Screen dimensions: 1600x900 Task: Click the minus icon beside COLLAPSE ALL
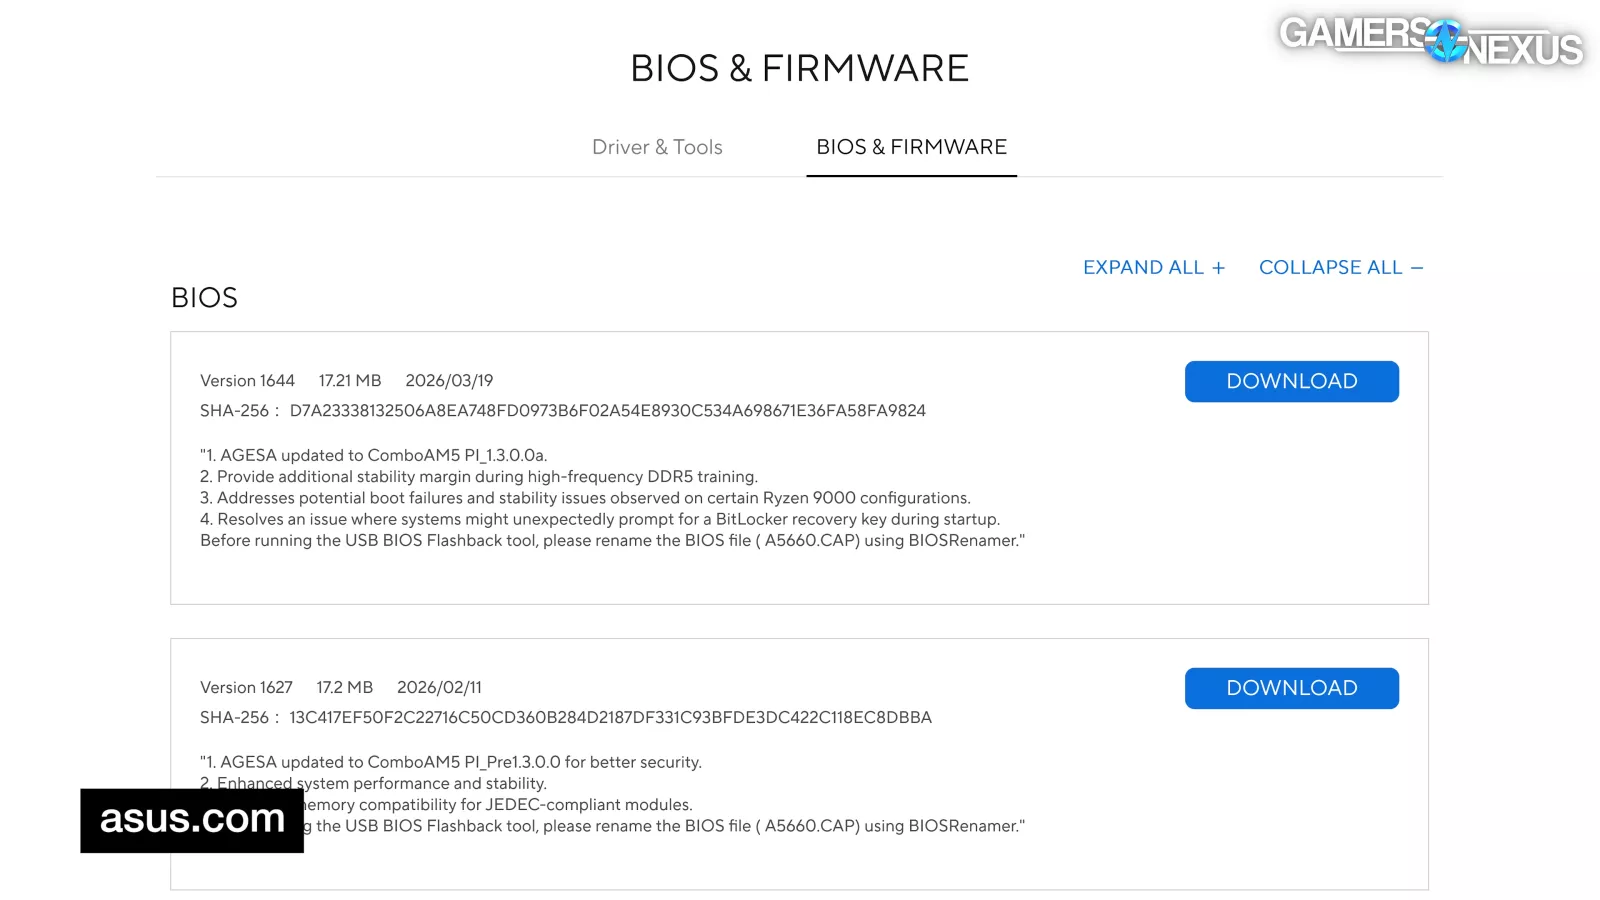(1417, 268)
